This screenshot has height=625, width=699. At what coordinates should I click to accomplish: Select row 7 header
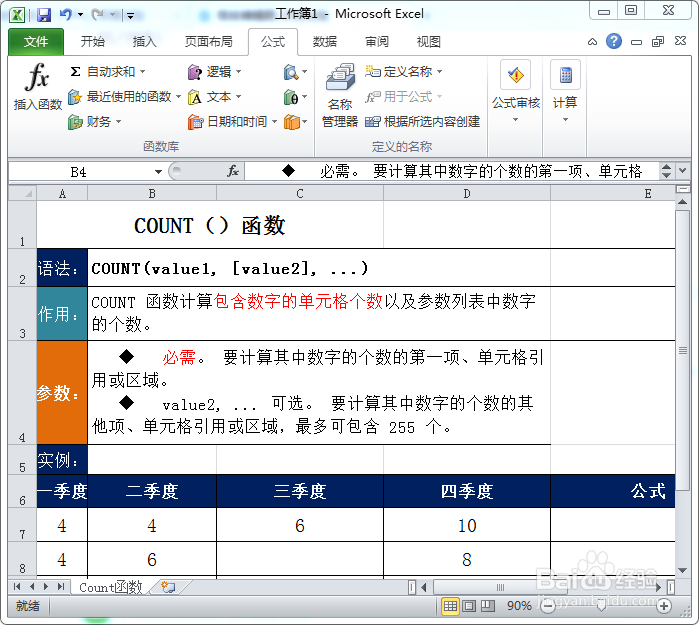coord(22,525)
